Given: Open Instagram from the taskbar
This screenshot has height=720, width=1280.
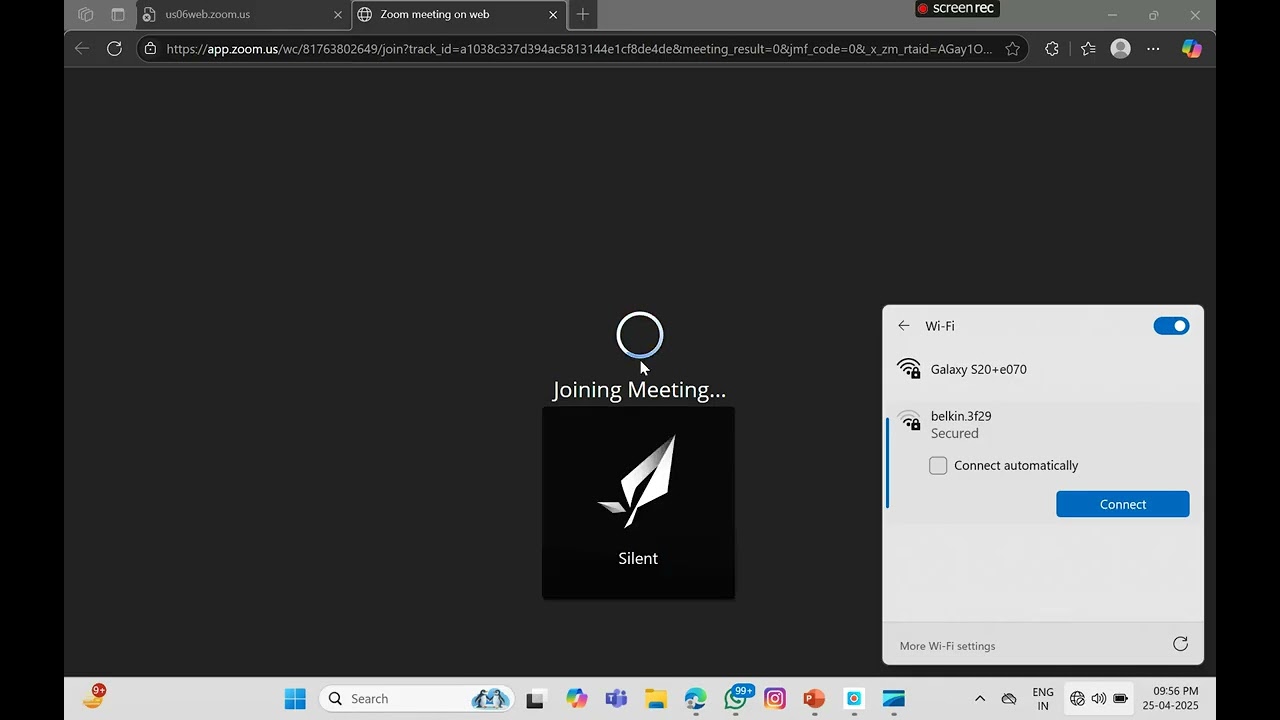Looking at the screenshot, I should click(x=775, y=699).
